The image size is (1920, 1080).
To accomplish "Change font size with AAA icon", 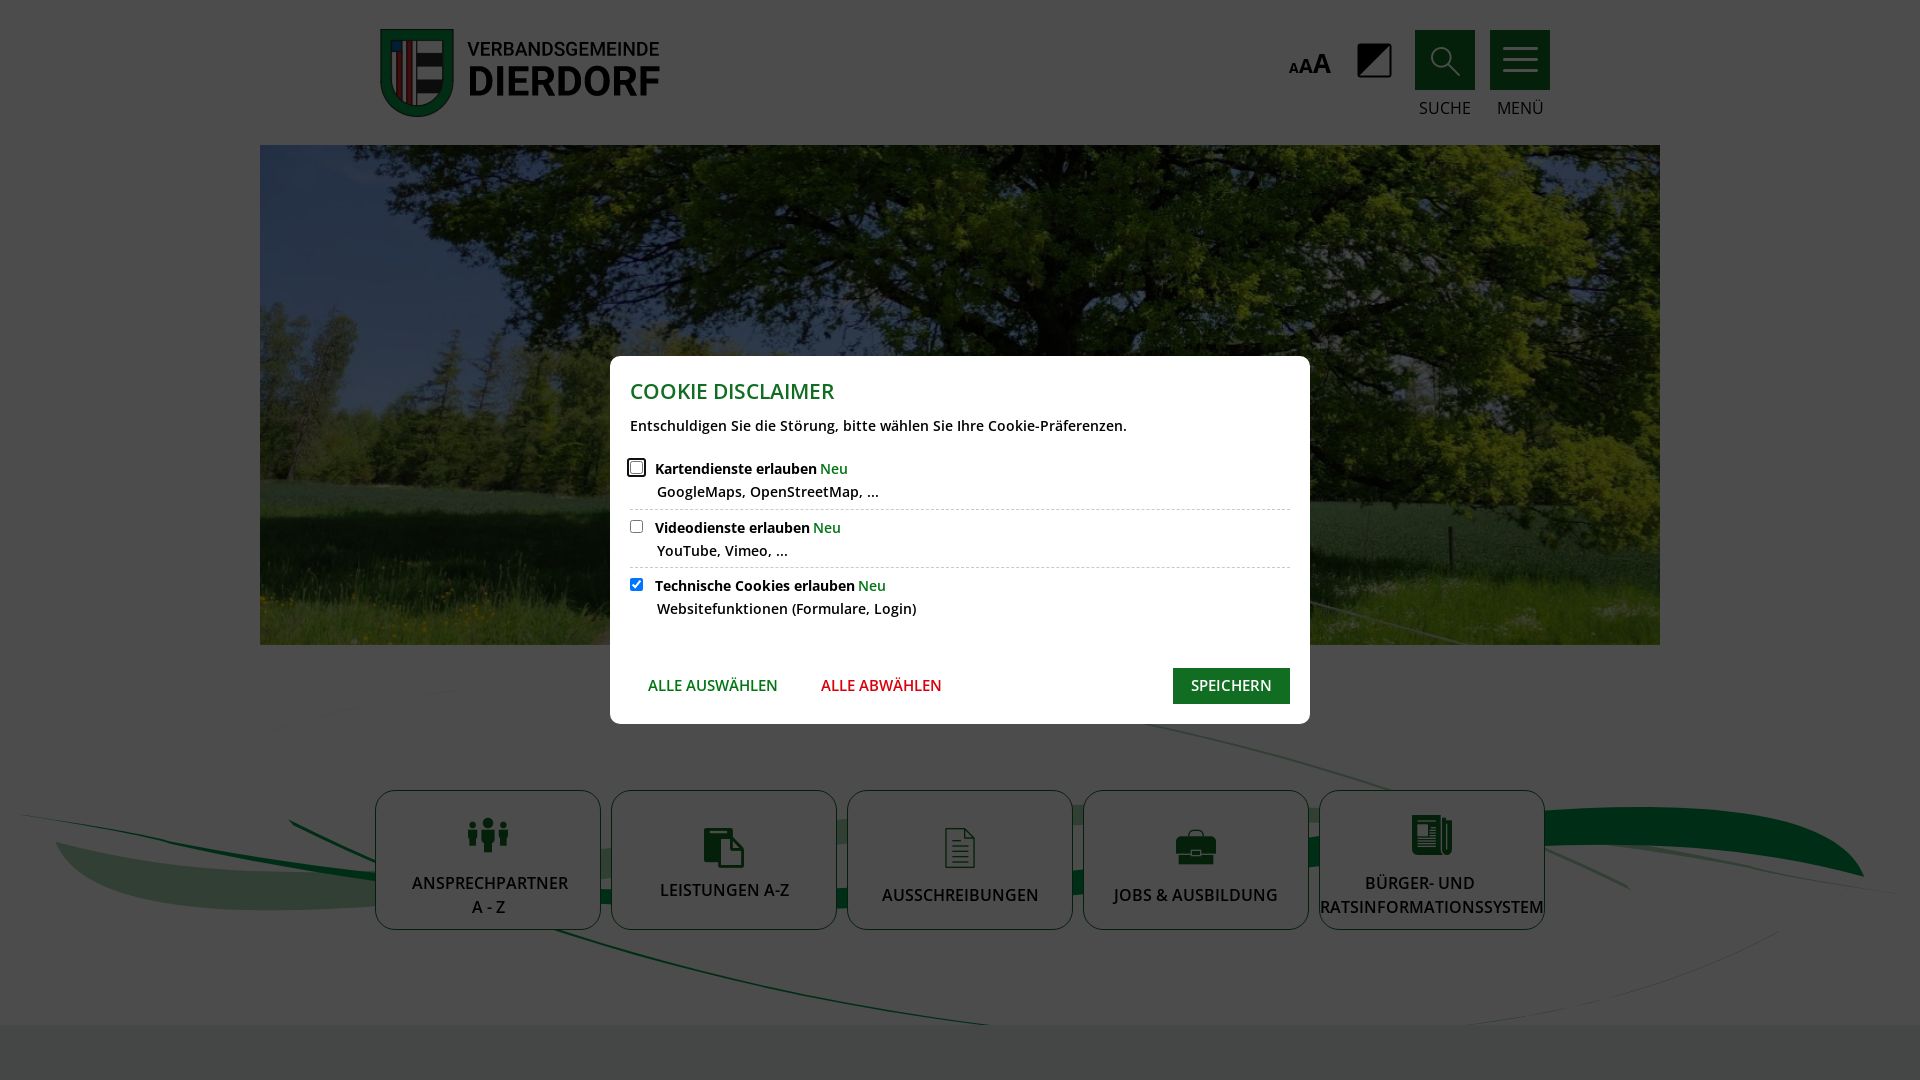I will tap(1309, 65).
